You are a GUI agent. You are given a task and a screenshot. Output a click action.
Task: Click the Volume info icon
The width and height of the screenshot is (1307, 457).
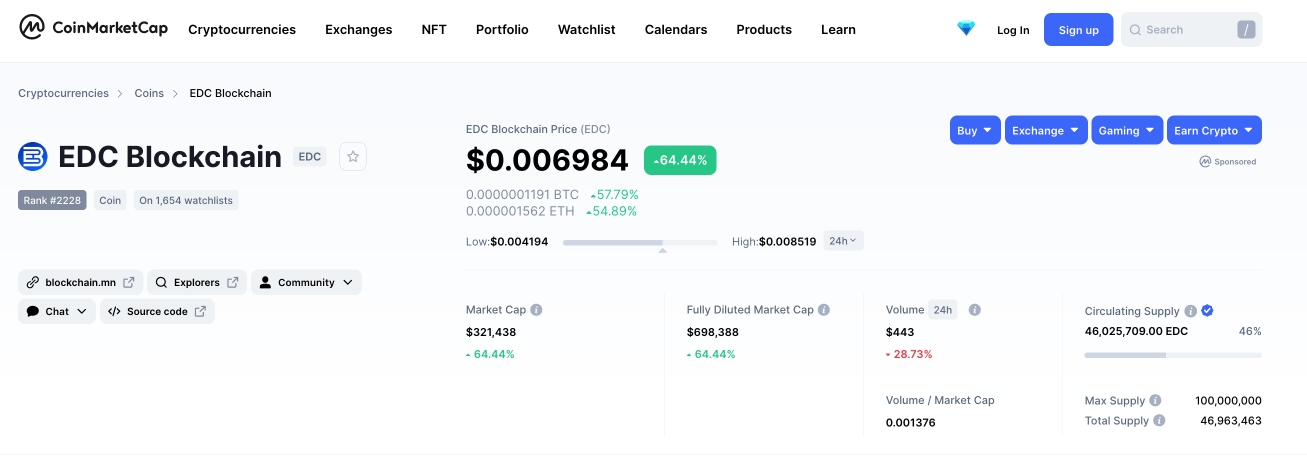(x=975, y=310)
